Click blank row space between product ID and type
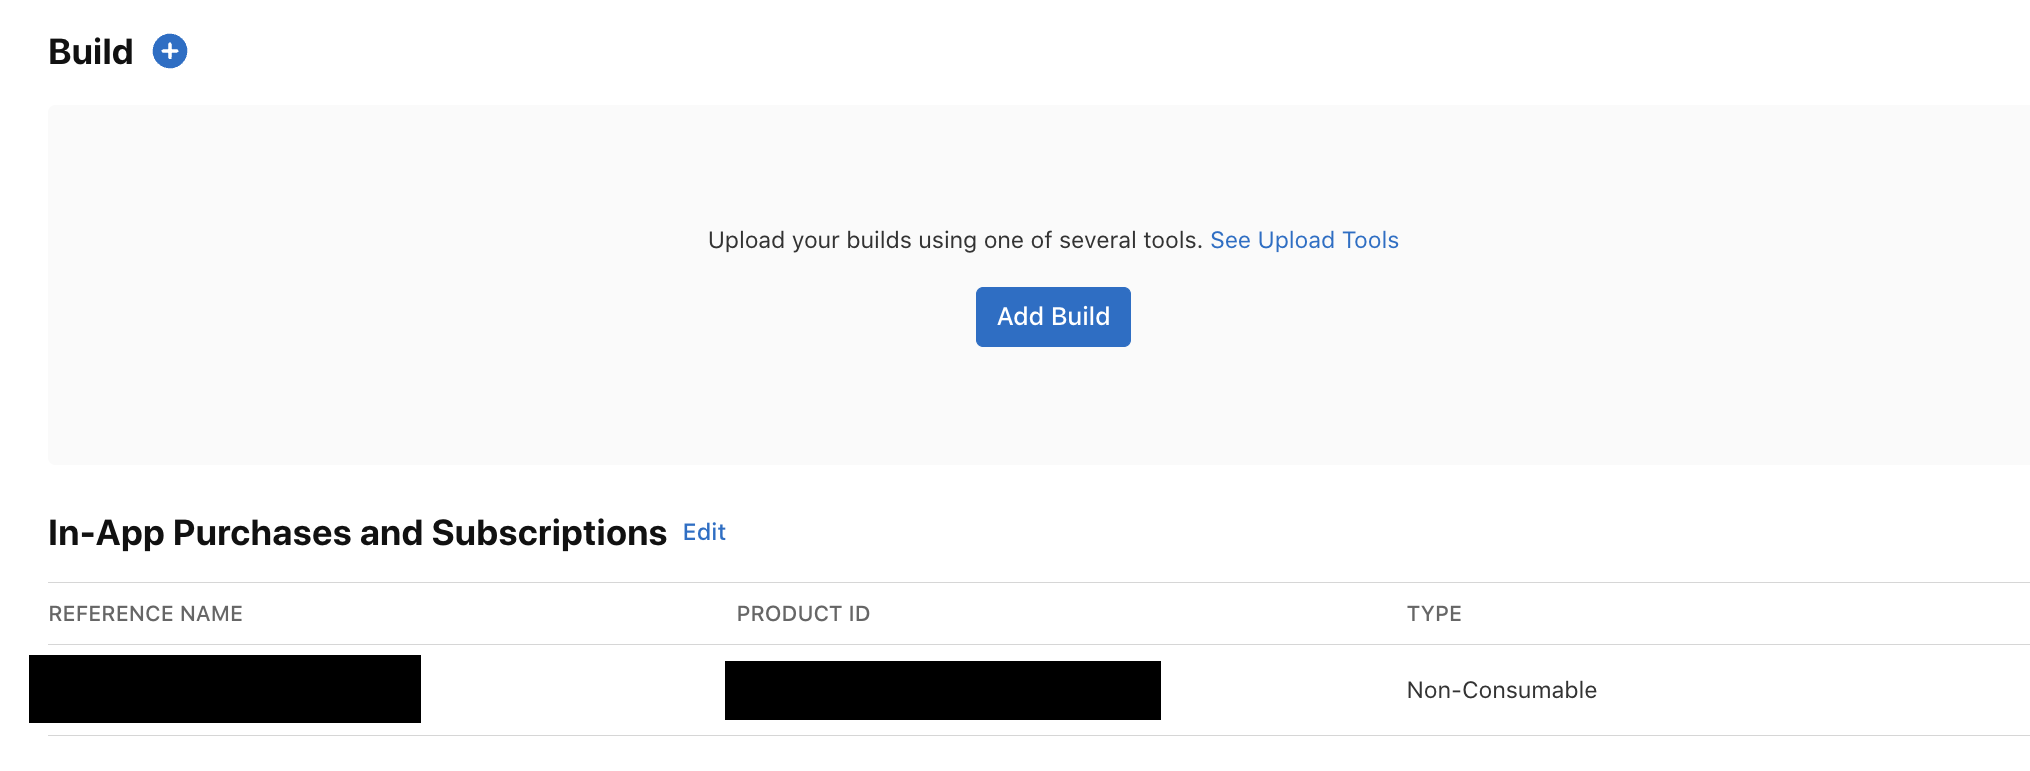2030x771 pixels. point(1283,690)
